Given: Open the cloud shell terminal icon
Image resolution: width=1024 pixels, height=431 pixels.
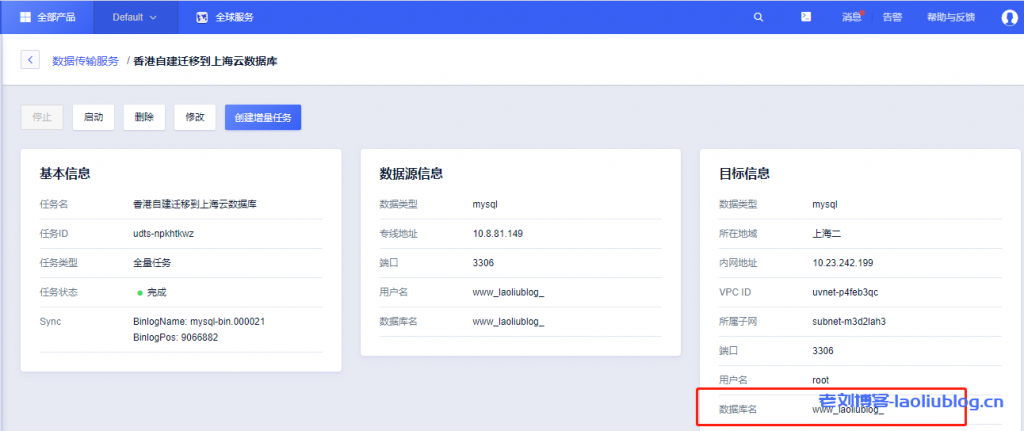Looking at the screenshot, I should click(x=806, y=17).
